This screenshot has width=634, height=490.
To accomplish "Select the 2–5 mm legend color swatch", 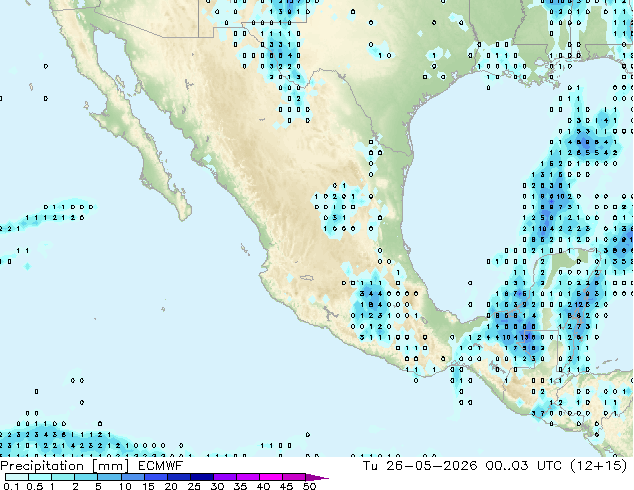I will click(86, 477).
